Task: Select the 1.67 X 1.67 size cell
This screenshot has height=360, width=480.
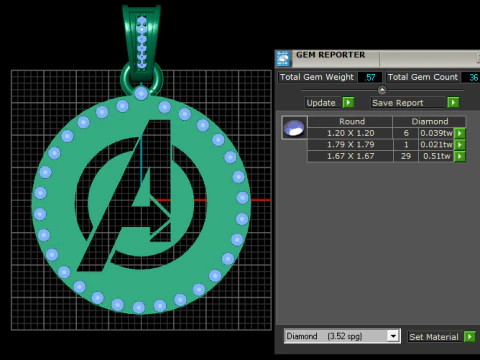Action: (350, 156)
